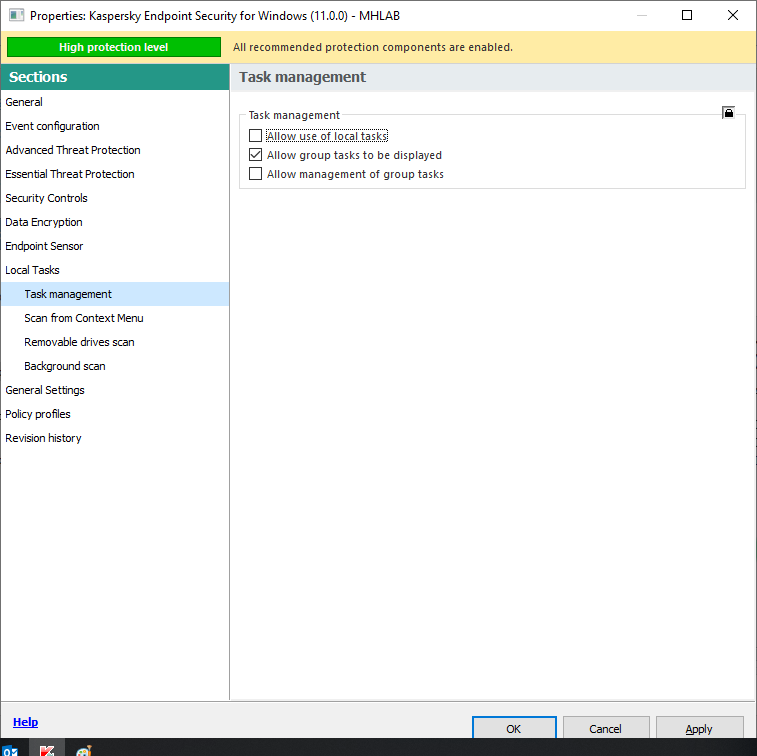Open Background scan subsection

pos(115,366)
